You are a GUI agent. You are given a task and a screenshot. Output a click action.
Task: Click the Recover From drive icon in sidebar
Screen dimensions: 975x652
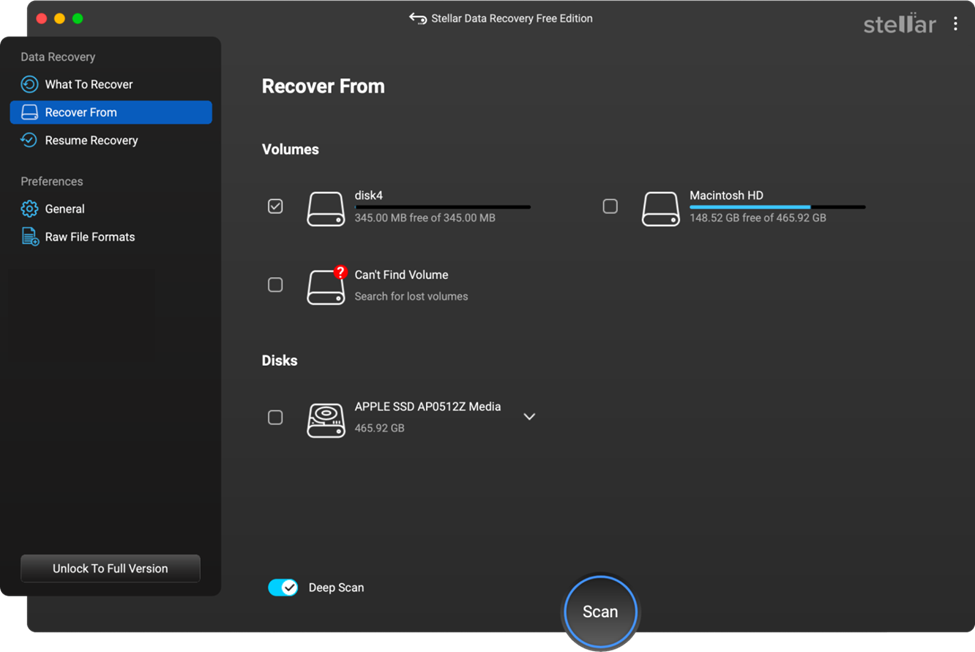(x=29, y=112)
